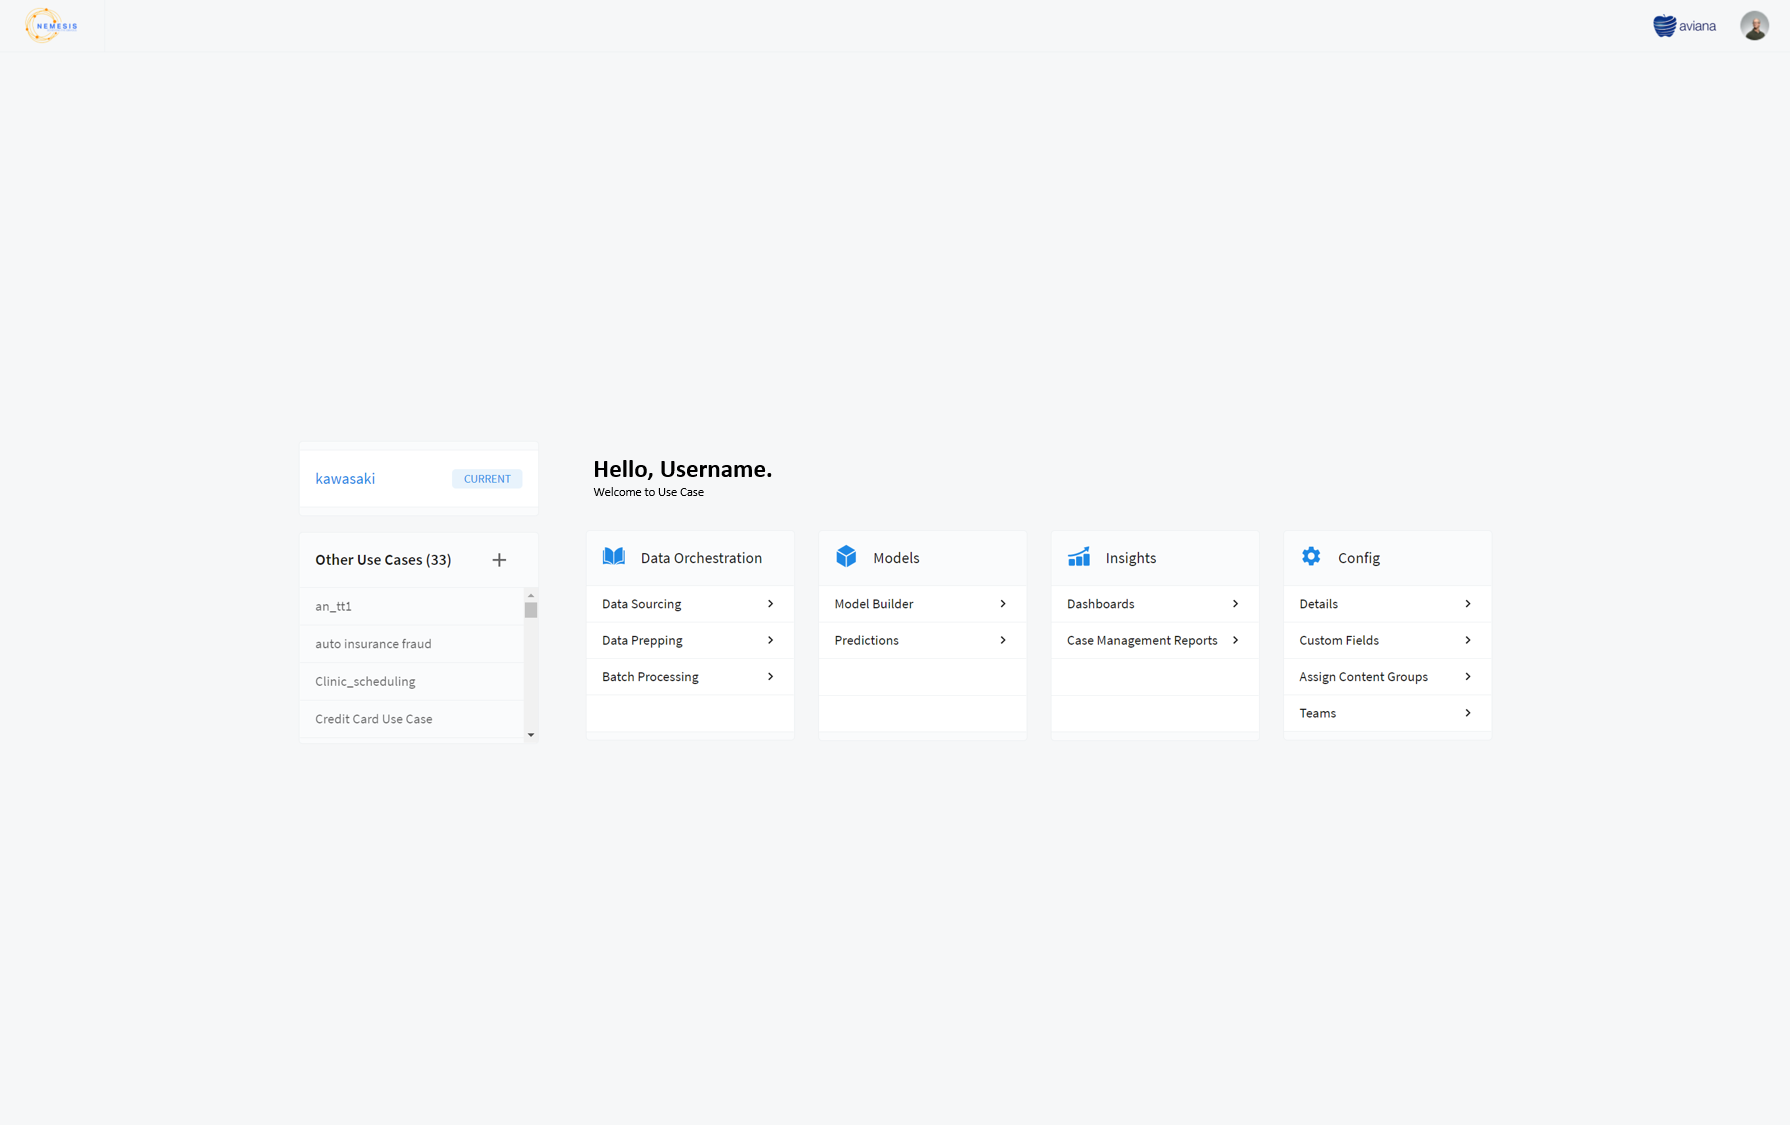The image size is (1790, 1125).
Task: Open the Dashboards entry under Insights
Action: (1100, 604)
